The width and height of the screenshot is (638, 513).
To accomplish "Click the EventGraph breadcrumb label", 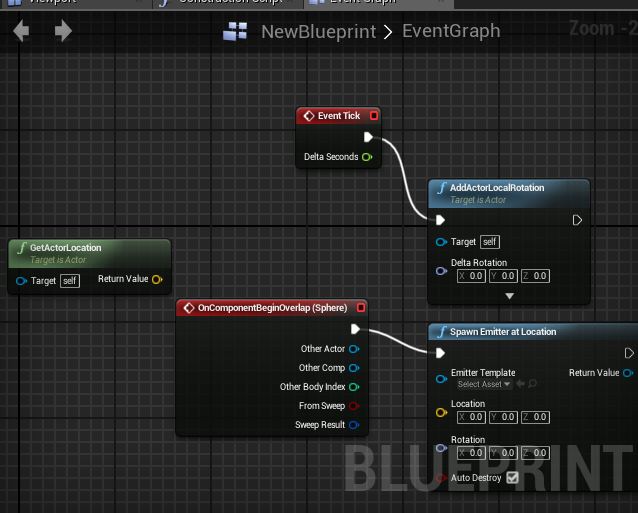I will pyautogui.click(x=451, y=31).
